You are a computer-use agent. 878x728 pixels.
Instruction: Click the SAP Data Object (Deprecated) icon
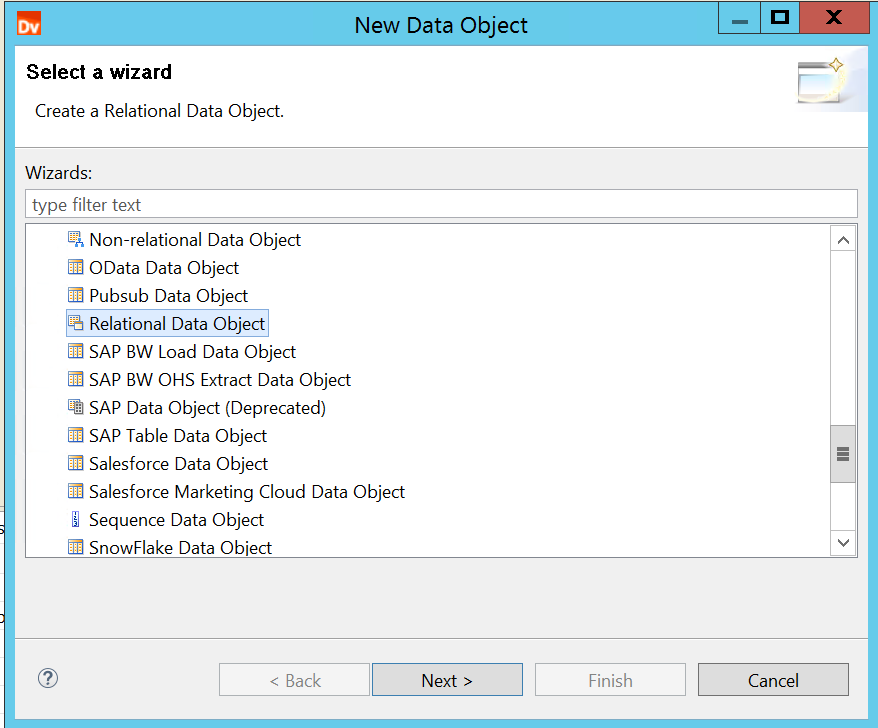click(x=75, y=408)
